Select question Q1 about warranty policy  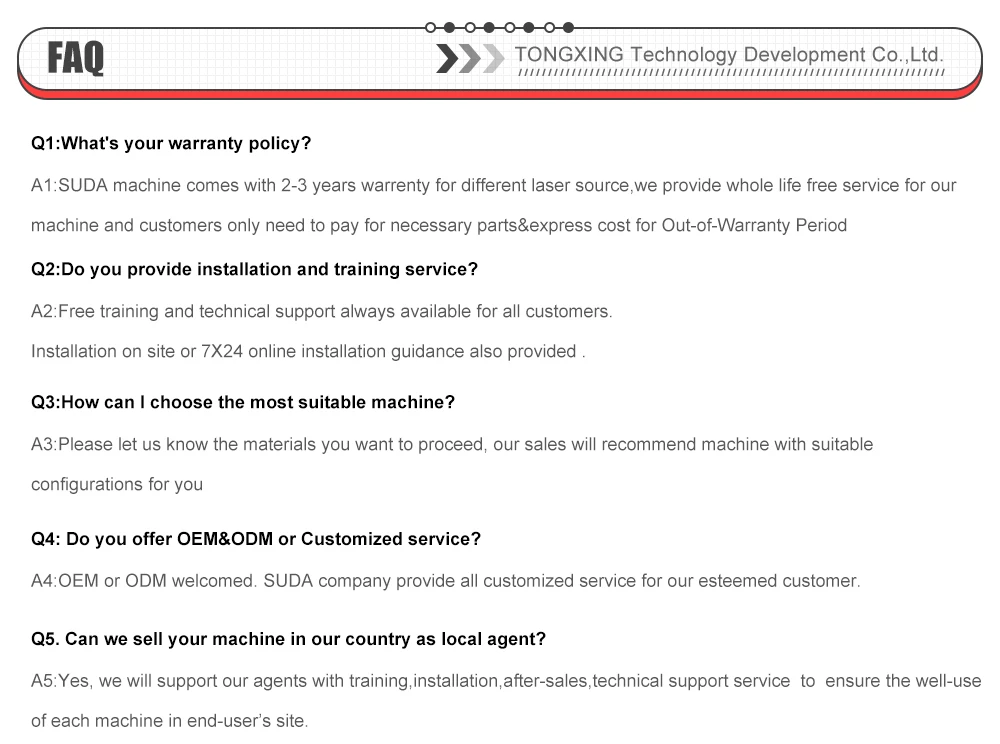pyautogui.click(x=171, y=143)
